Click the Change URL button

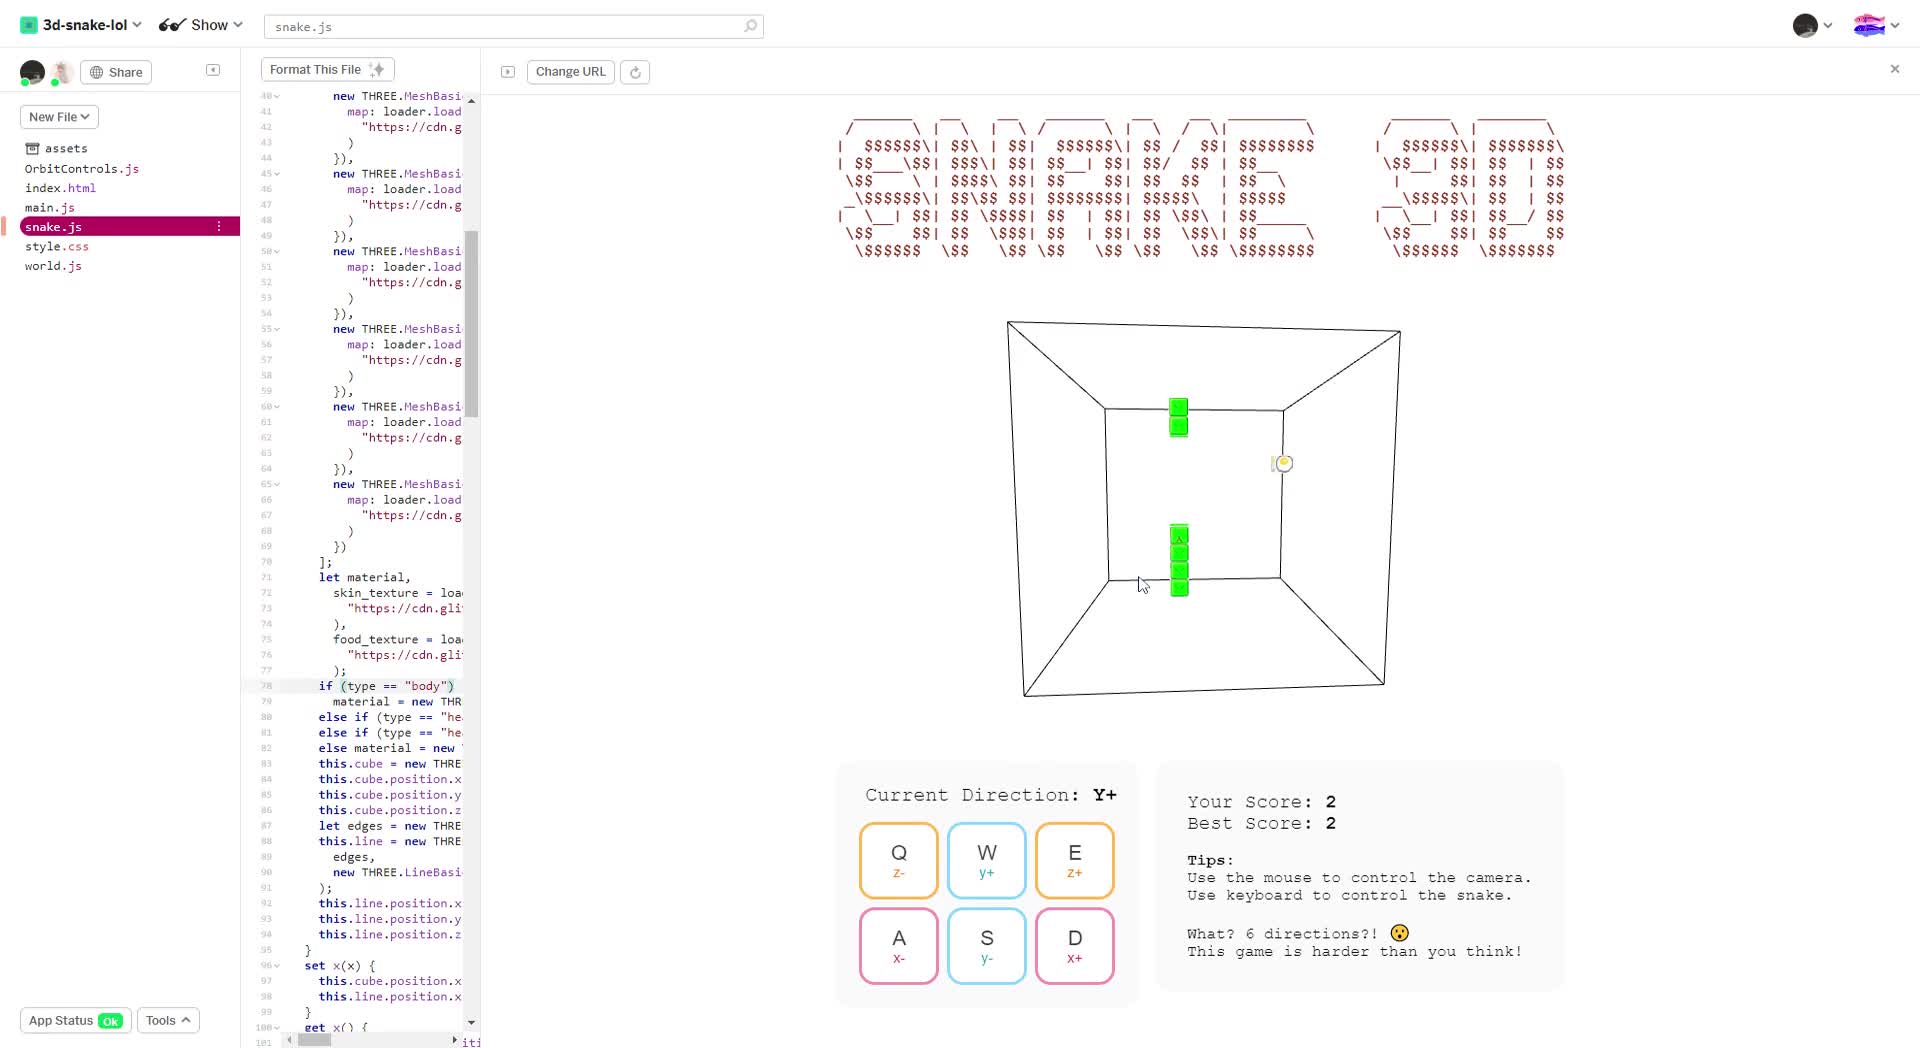click(x=570, y=72)
